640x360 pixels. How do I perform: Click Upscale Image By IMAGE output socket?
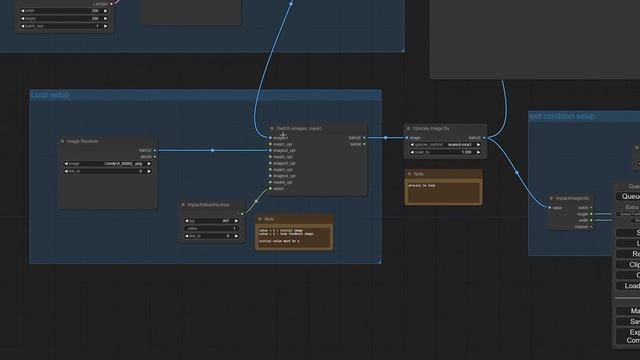coord(484,138)
